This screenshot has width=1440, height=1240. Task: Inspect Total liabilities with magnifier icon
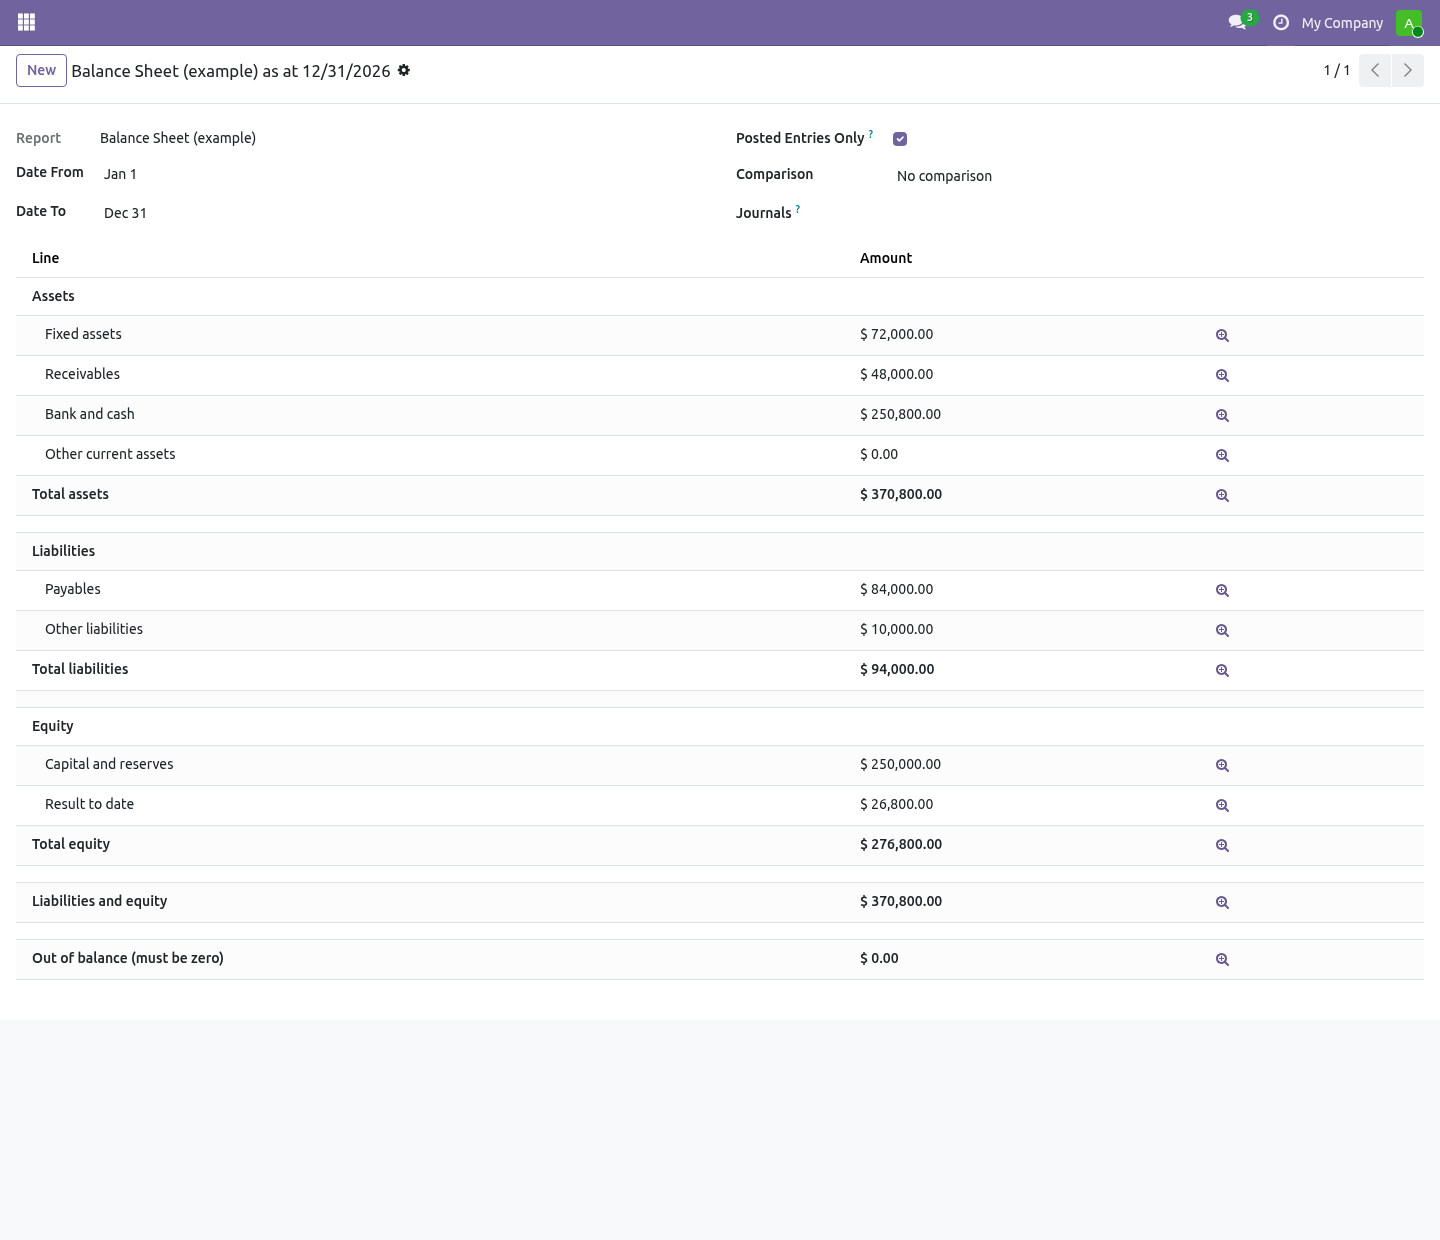pos(1222,671)
